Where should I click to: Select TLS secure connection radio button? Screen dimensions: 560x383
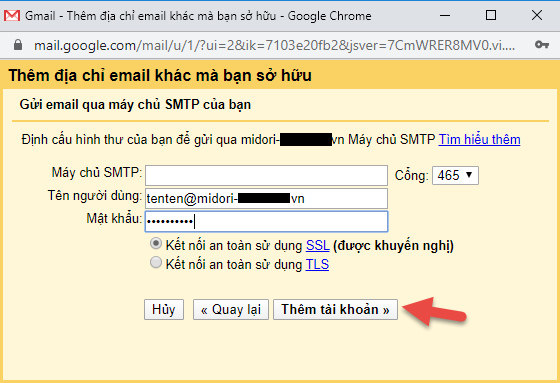pyautogui.click(x=156, y=263)
